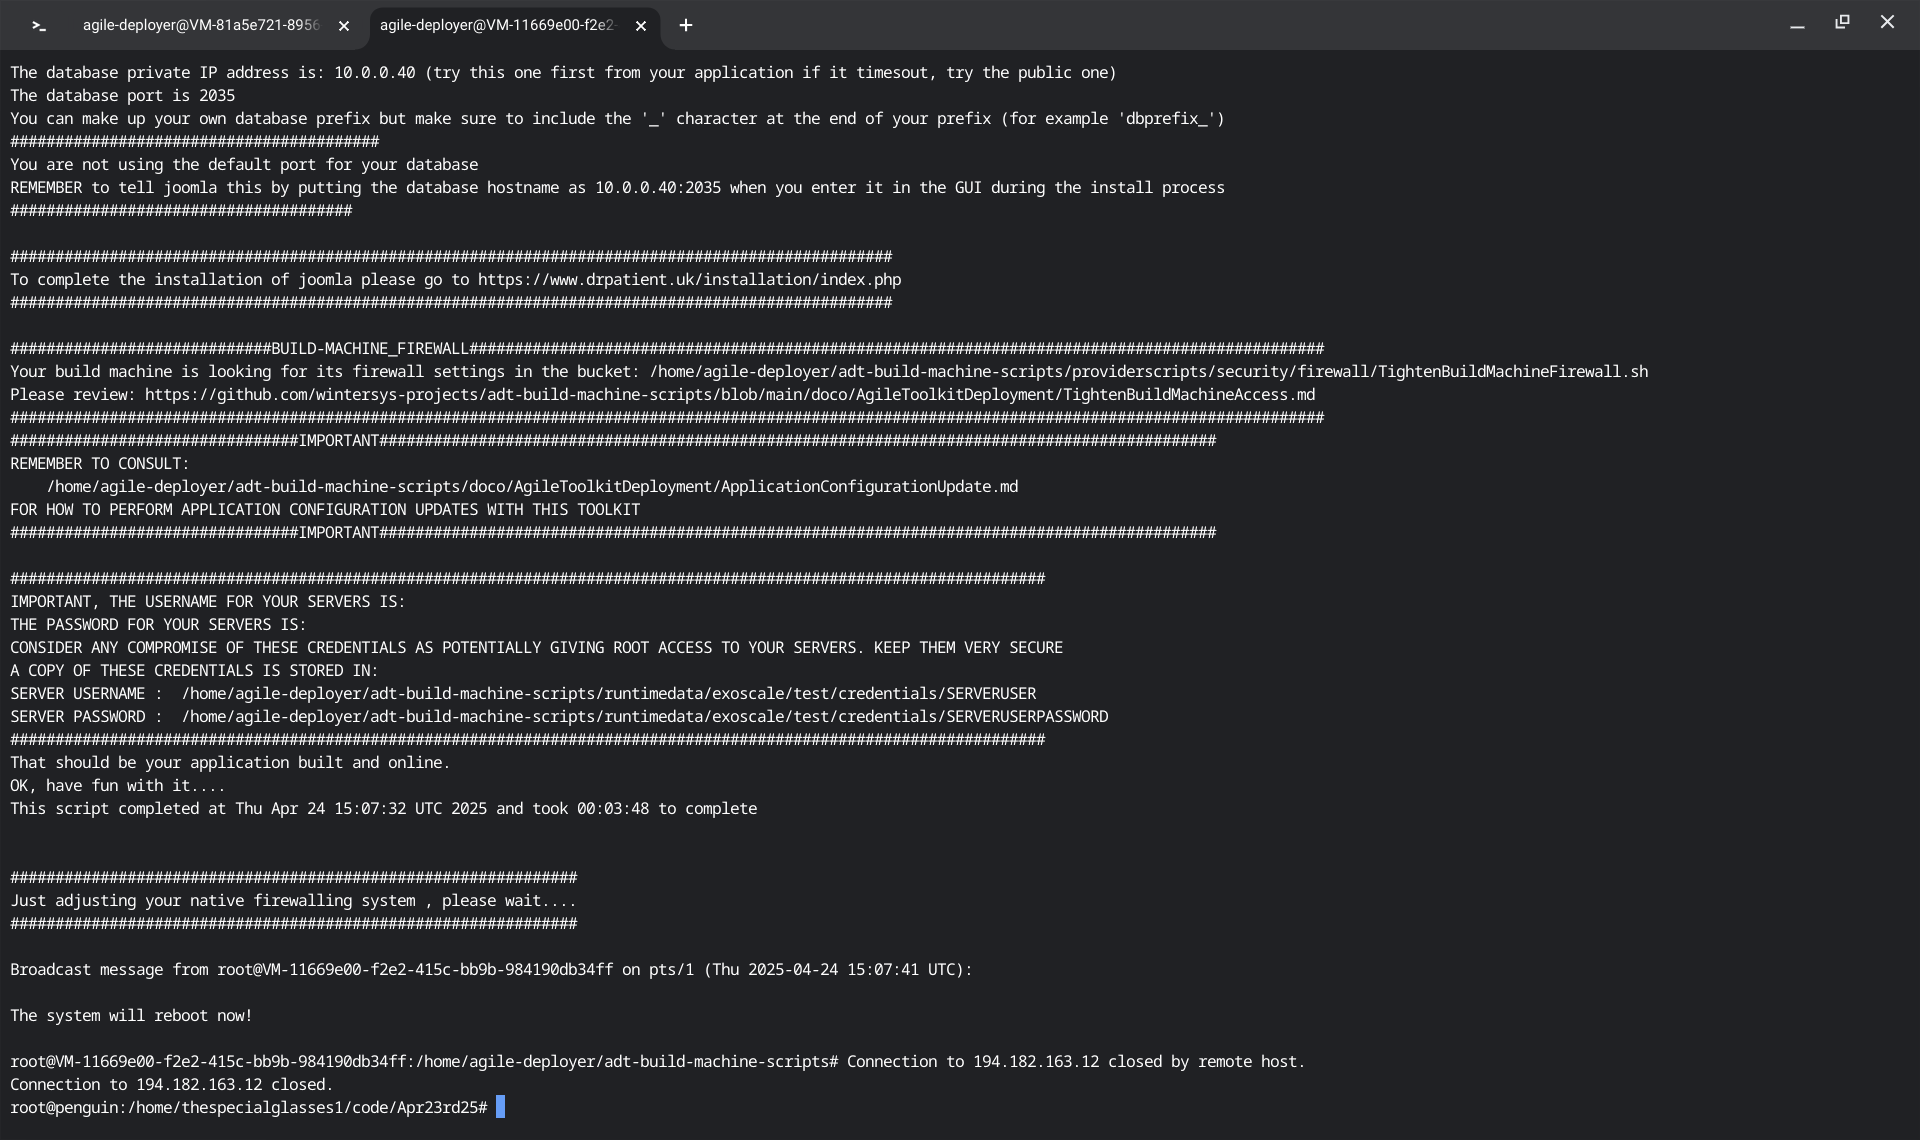Screen dimensions: 1920x1140
Task: Open the GitHub TightenBuildMachineAccess.md link
Action: 729,395
